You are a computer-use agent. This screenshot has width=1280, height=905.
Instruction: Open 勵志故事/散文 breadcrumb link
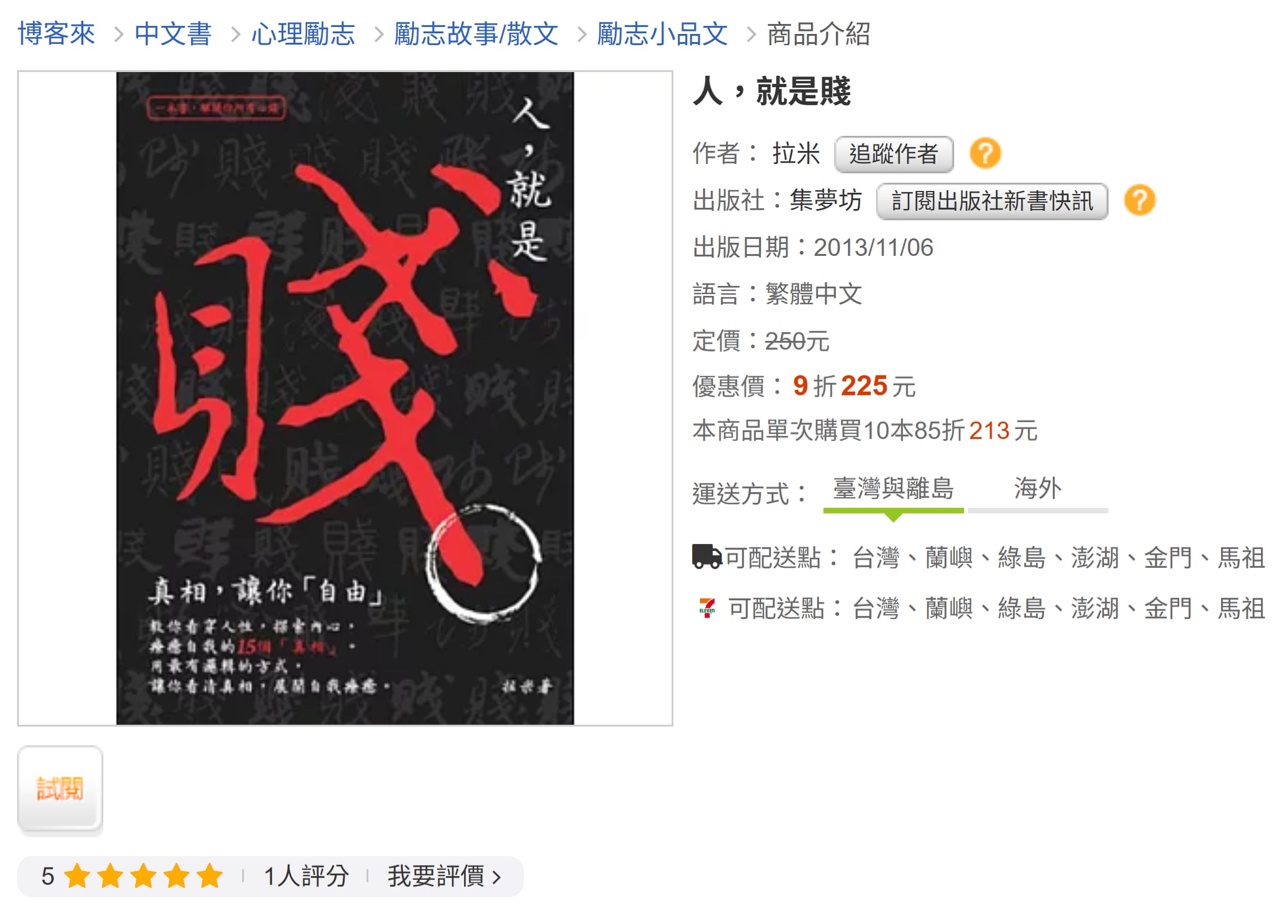(x=476, y=34)
